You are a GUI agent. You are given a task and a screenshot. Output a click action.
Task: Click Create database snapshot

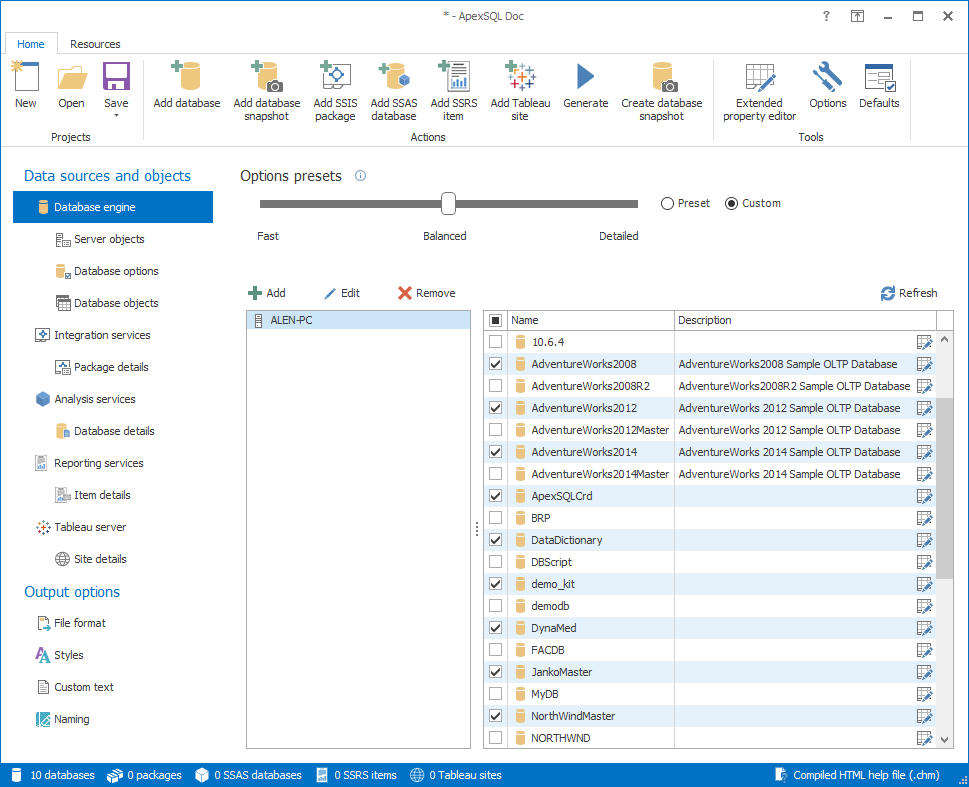pyautogui.click(x=662, y=91)
